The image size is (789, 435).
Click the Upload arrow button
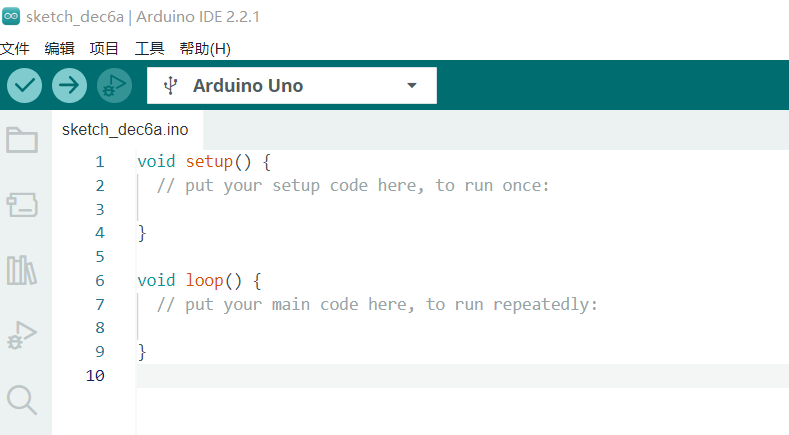coord(69,86)
